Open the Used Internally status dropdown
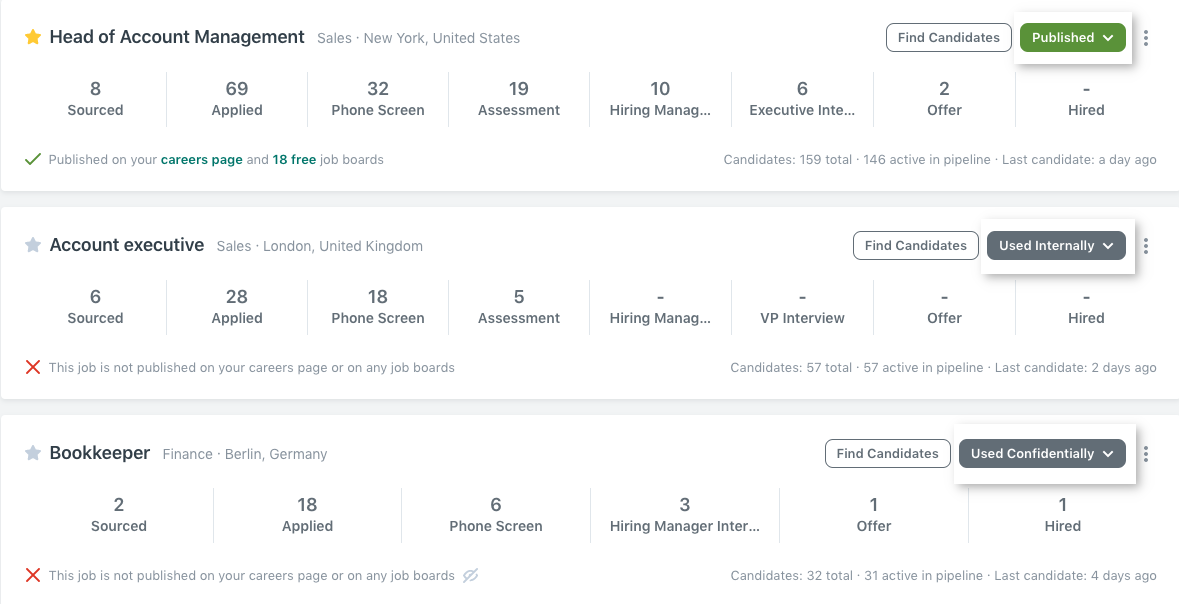 (1055, 246)
